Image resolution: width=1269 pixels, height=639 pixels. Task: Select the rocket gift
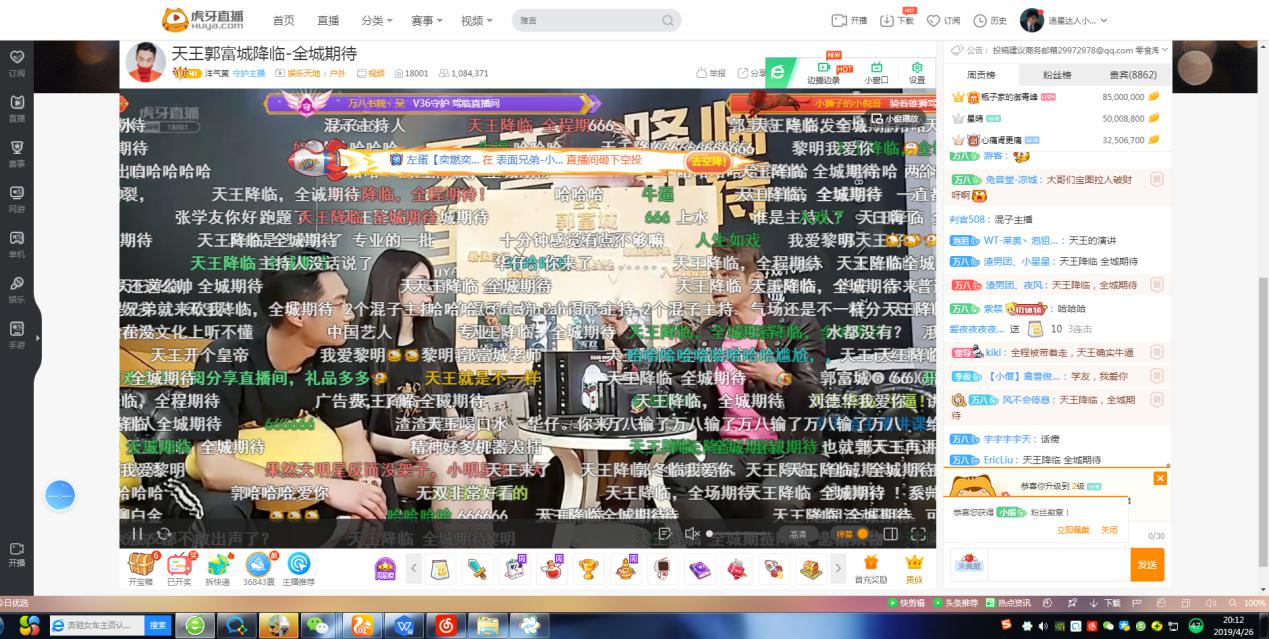coord(773,569)
